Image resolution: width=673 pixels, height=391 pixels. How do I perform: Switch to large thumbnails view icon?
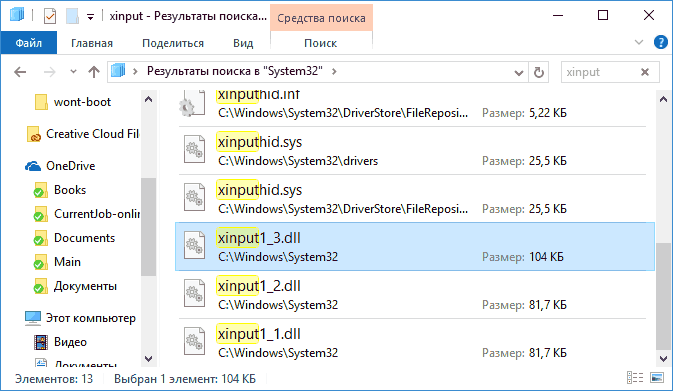657,378
